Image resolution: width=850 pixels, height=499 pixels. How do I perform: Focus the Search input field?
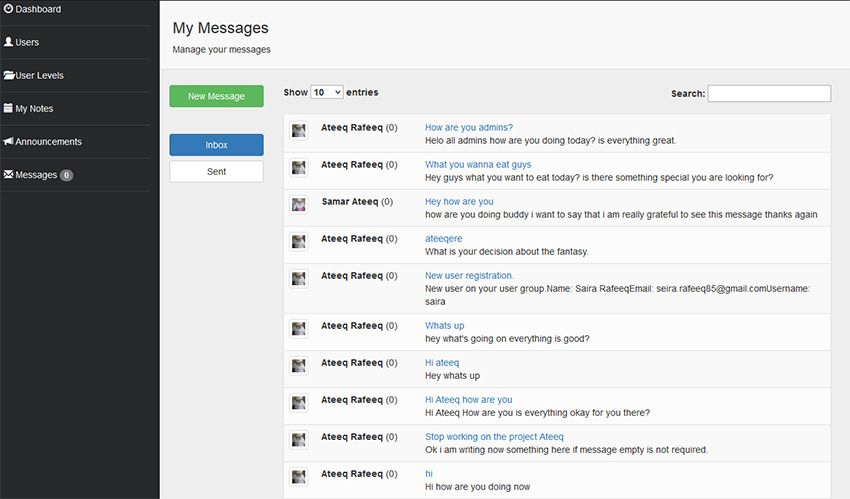coord(768,93)
